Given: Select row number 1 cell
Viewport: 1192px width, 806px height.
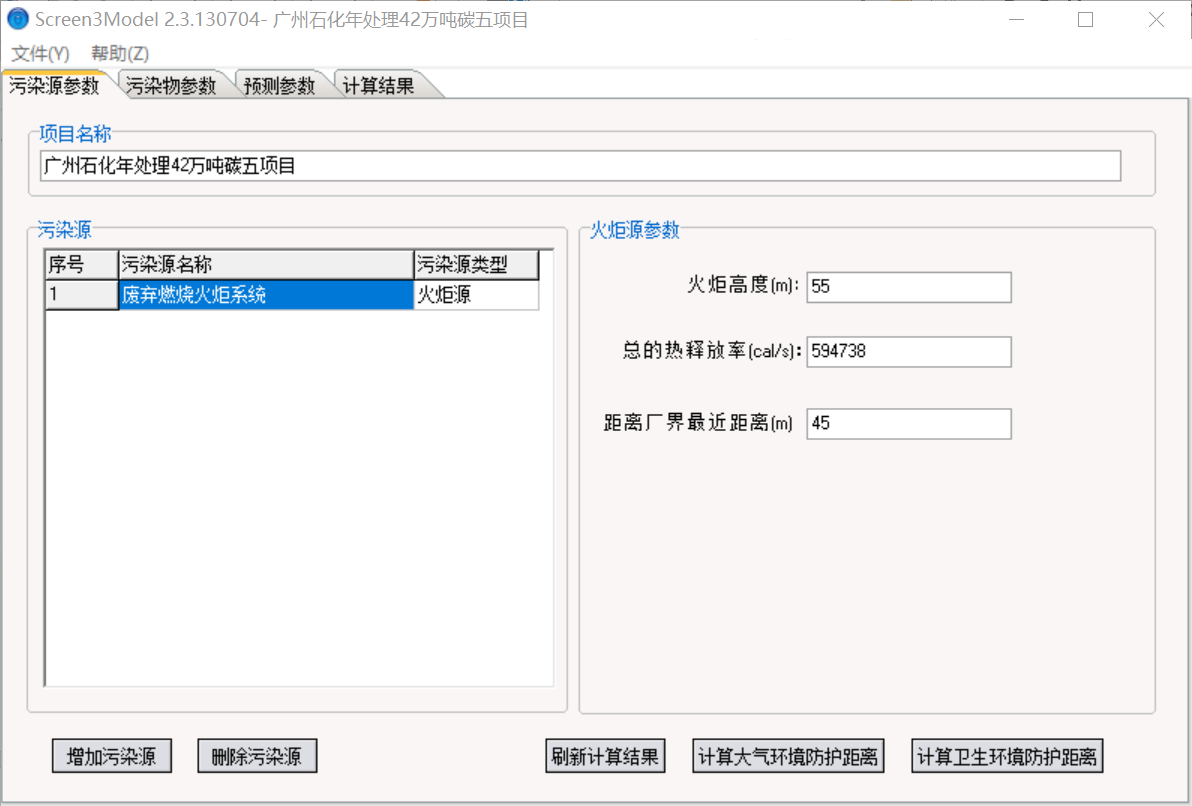Looking at the screenshot, I should pos(81,294).
